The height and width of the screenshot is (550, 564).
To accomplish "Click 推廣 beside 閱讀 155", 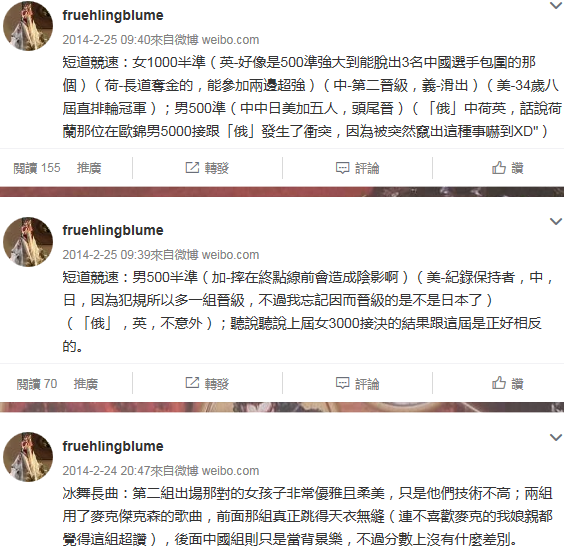I will click(89, 168).
